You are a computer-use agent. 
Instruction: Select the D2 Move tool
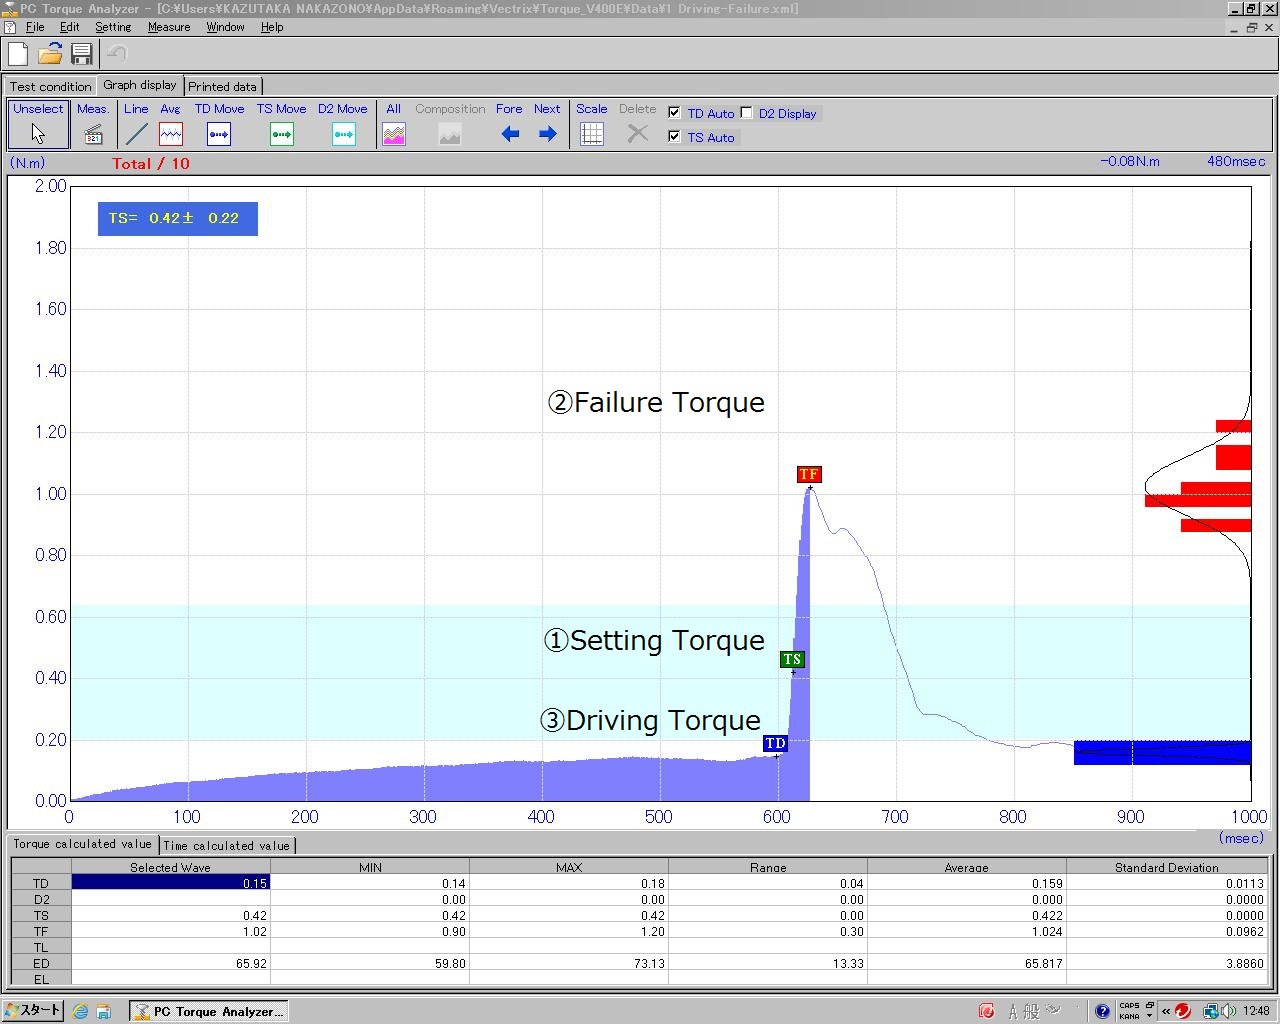pos(343,124)
